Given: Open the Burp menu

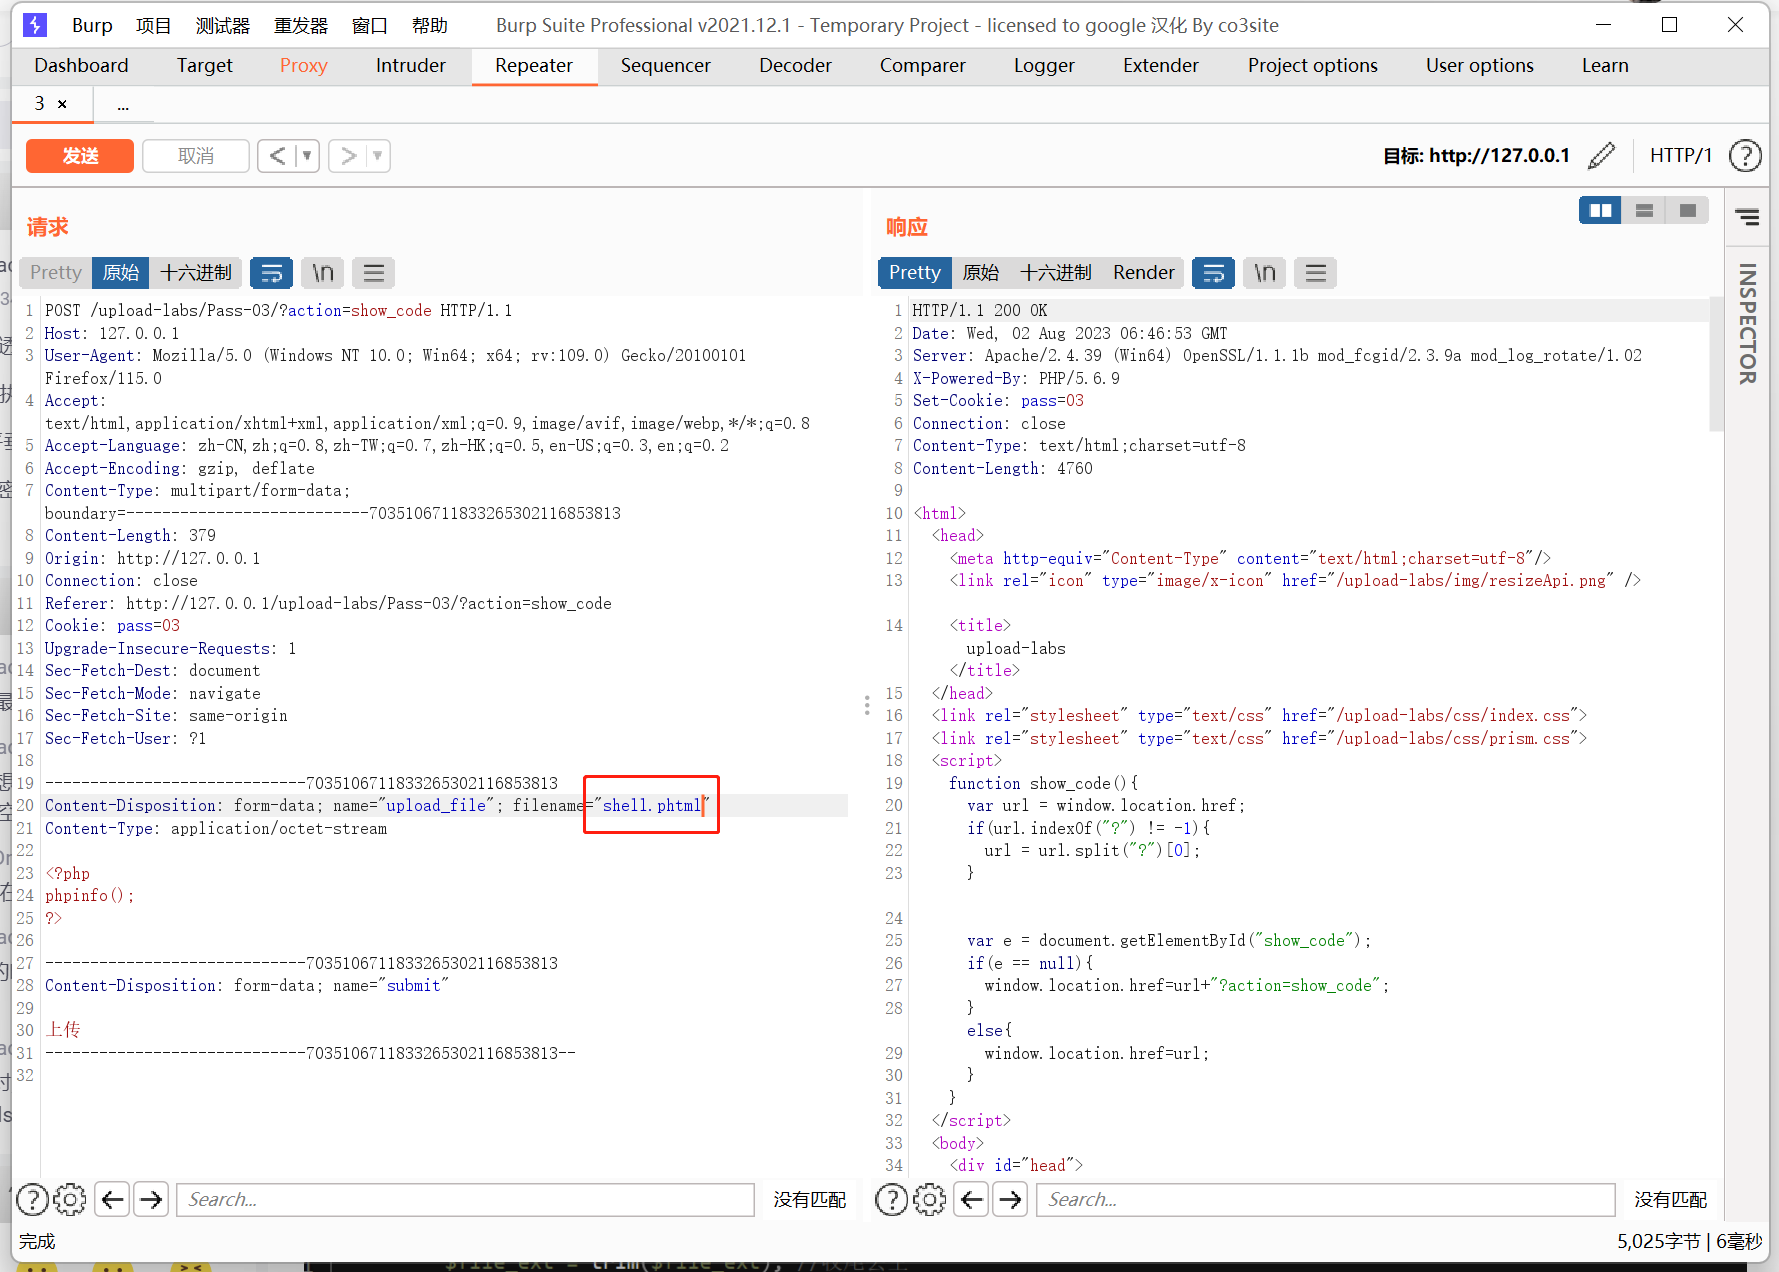Looking at the screenshot, I should (92, 25).
